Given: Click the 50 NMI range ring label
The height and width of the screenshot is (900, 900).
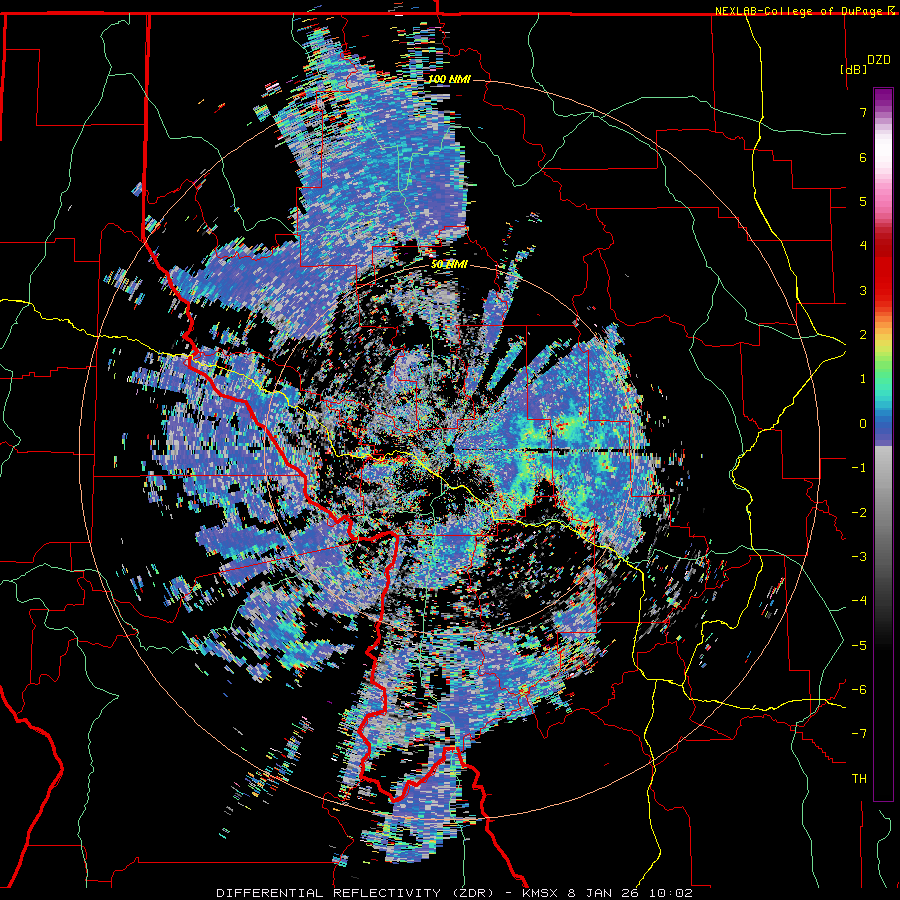Looking at the screenshot, I should pos(449,265).
